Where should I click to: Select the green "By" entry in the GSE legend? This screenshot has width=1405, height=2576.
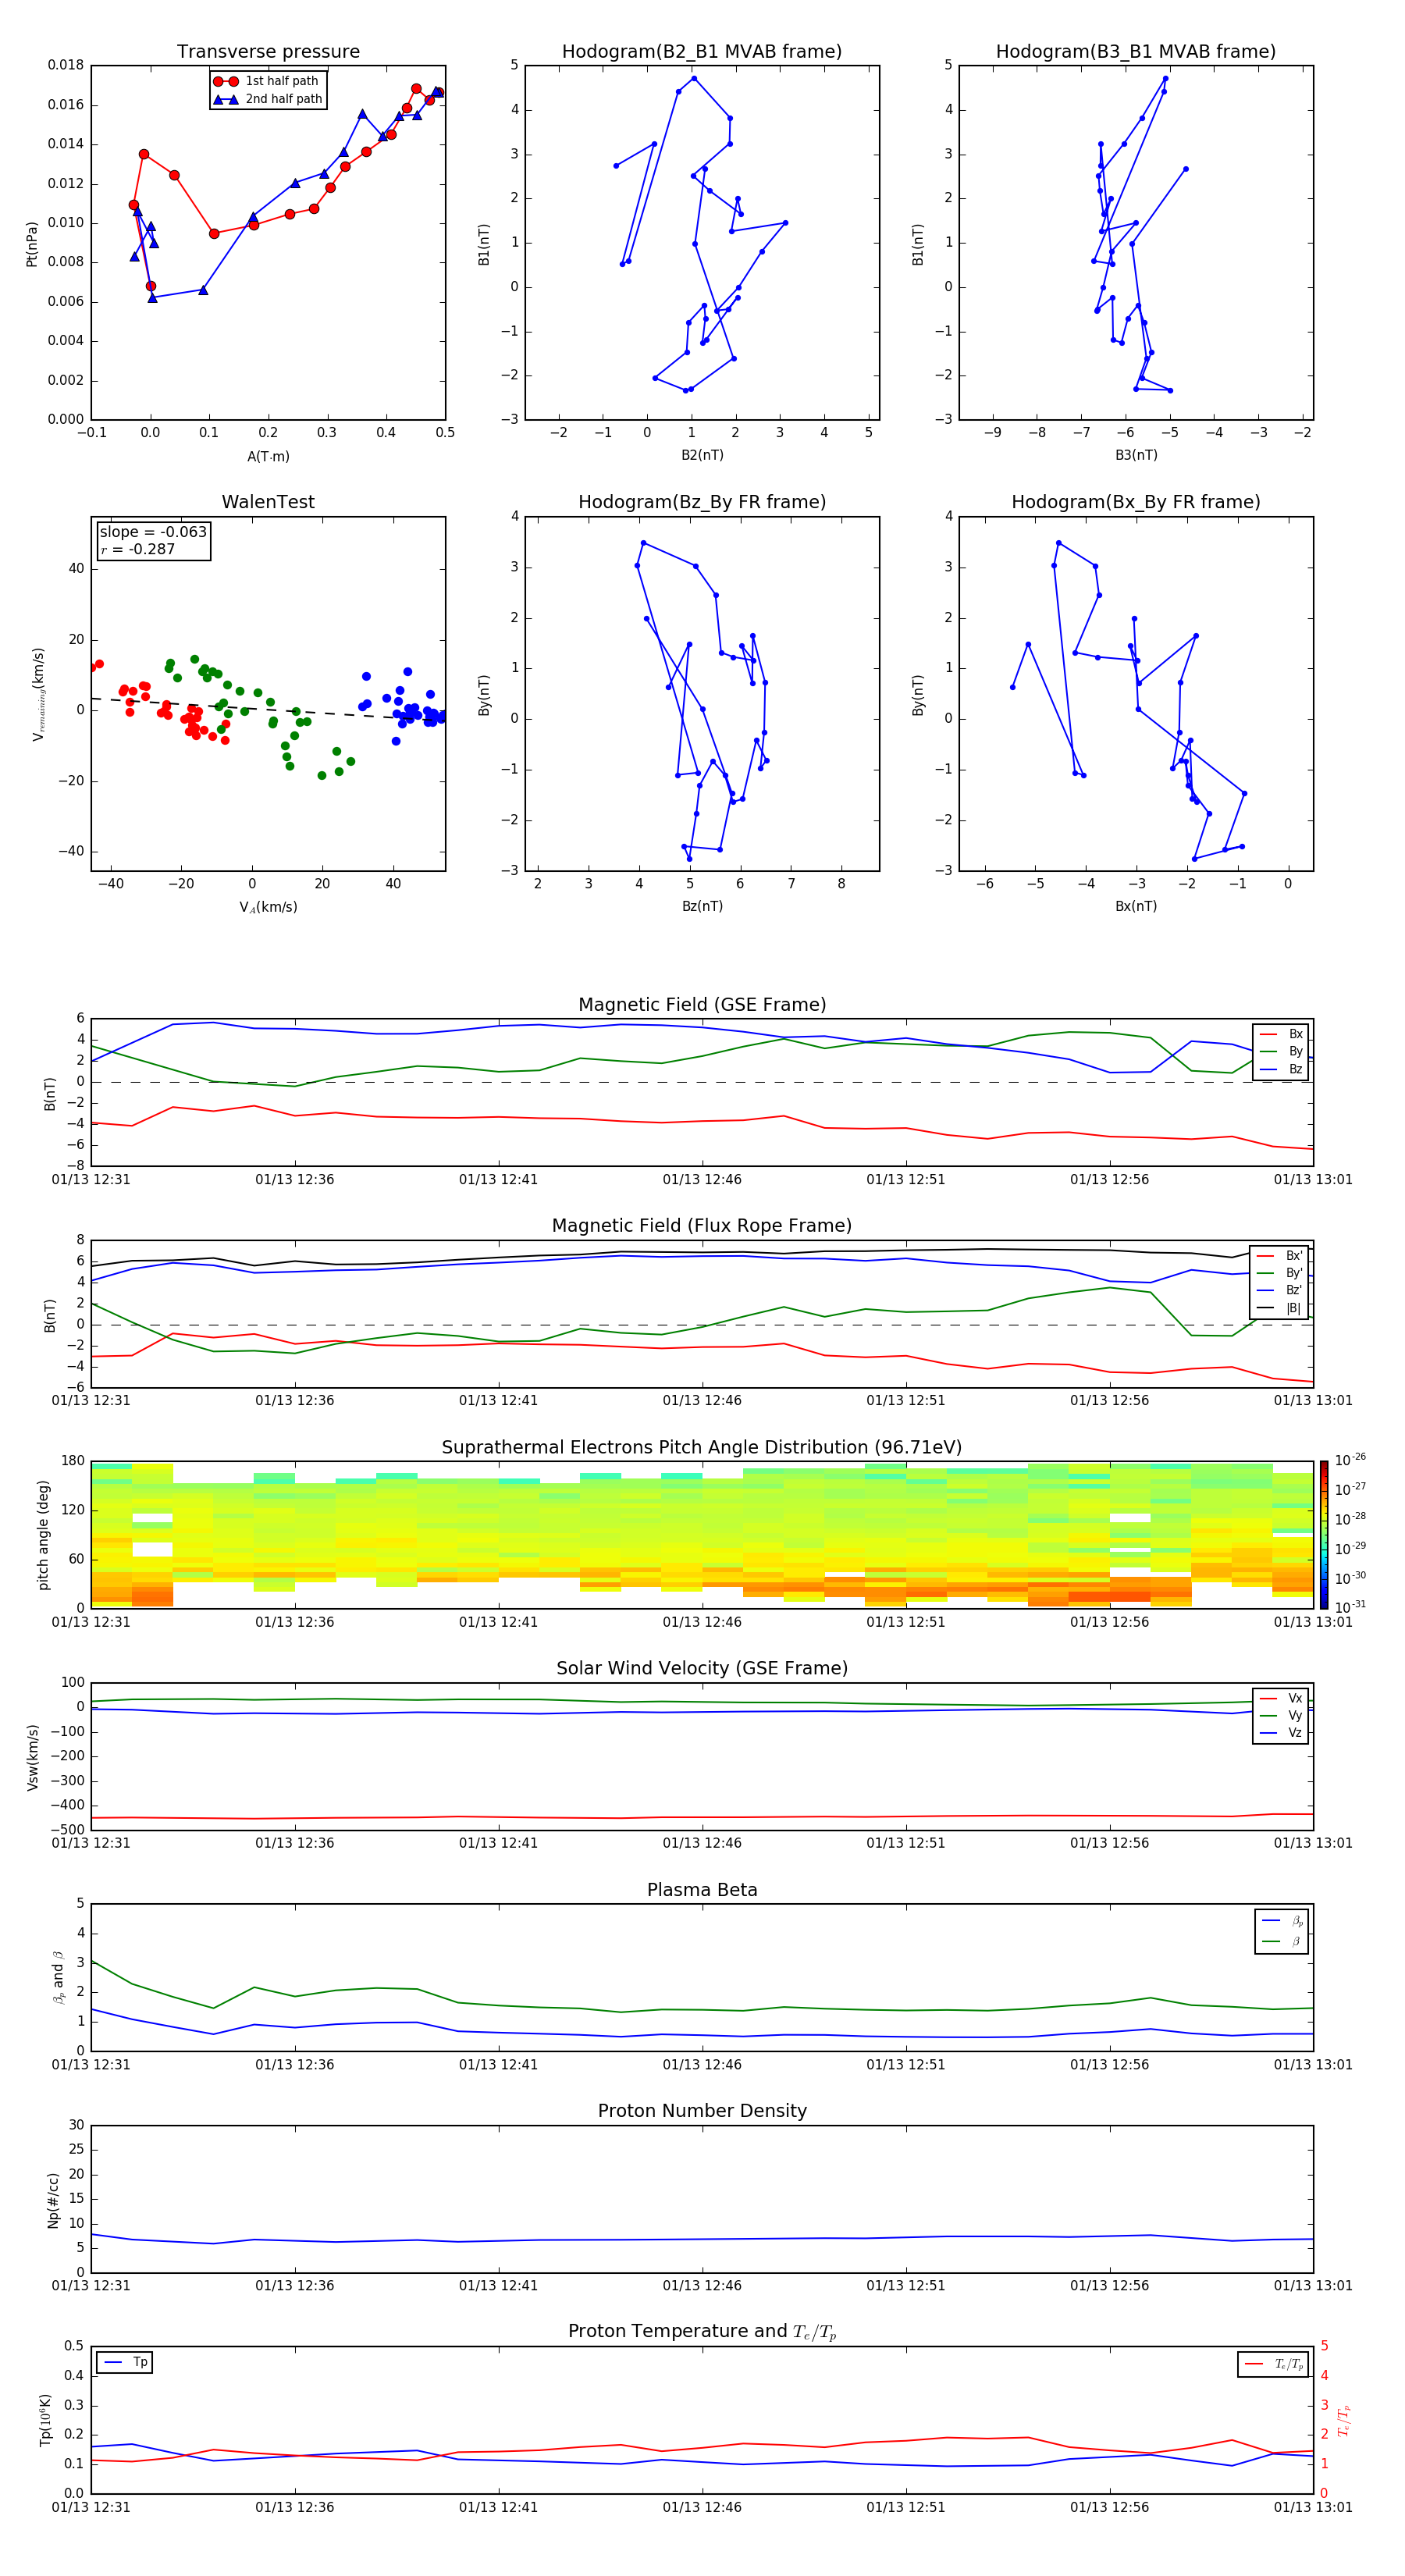click(1281, 1051)
